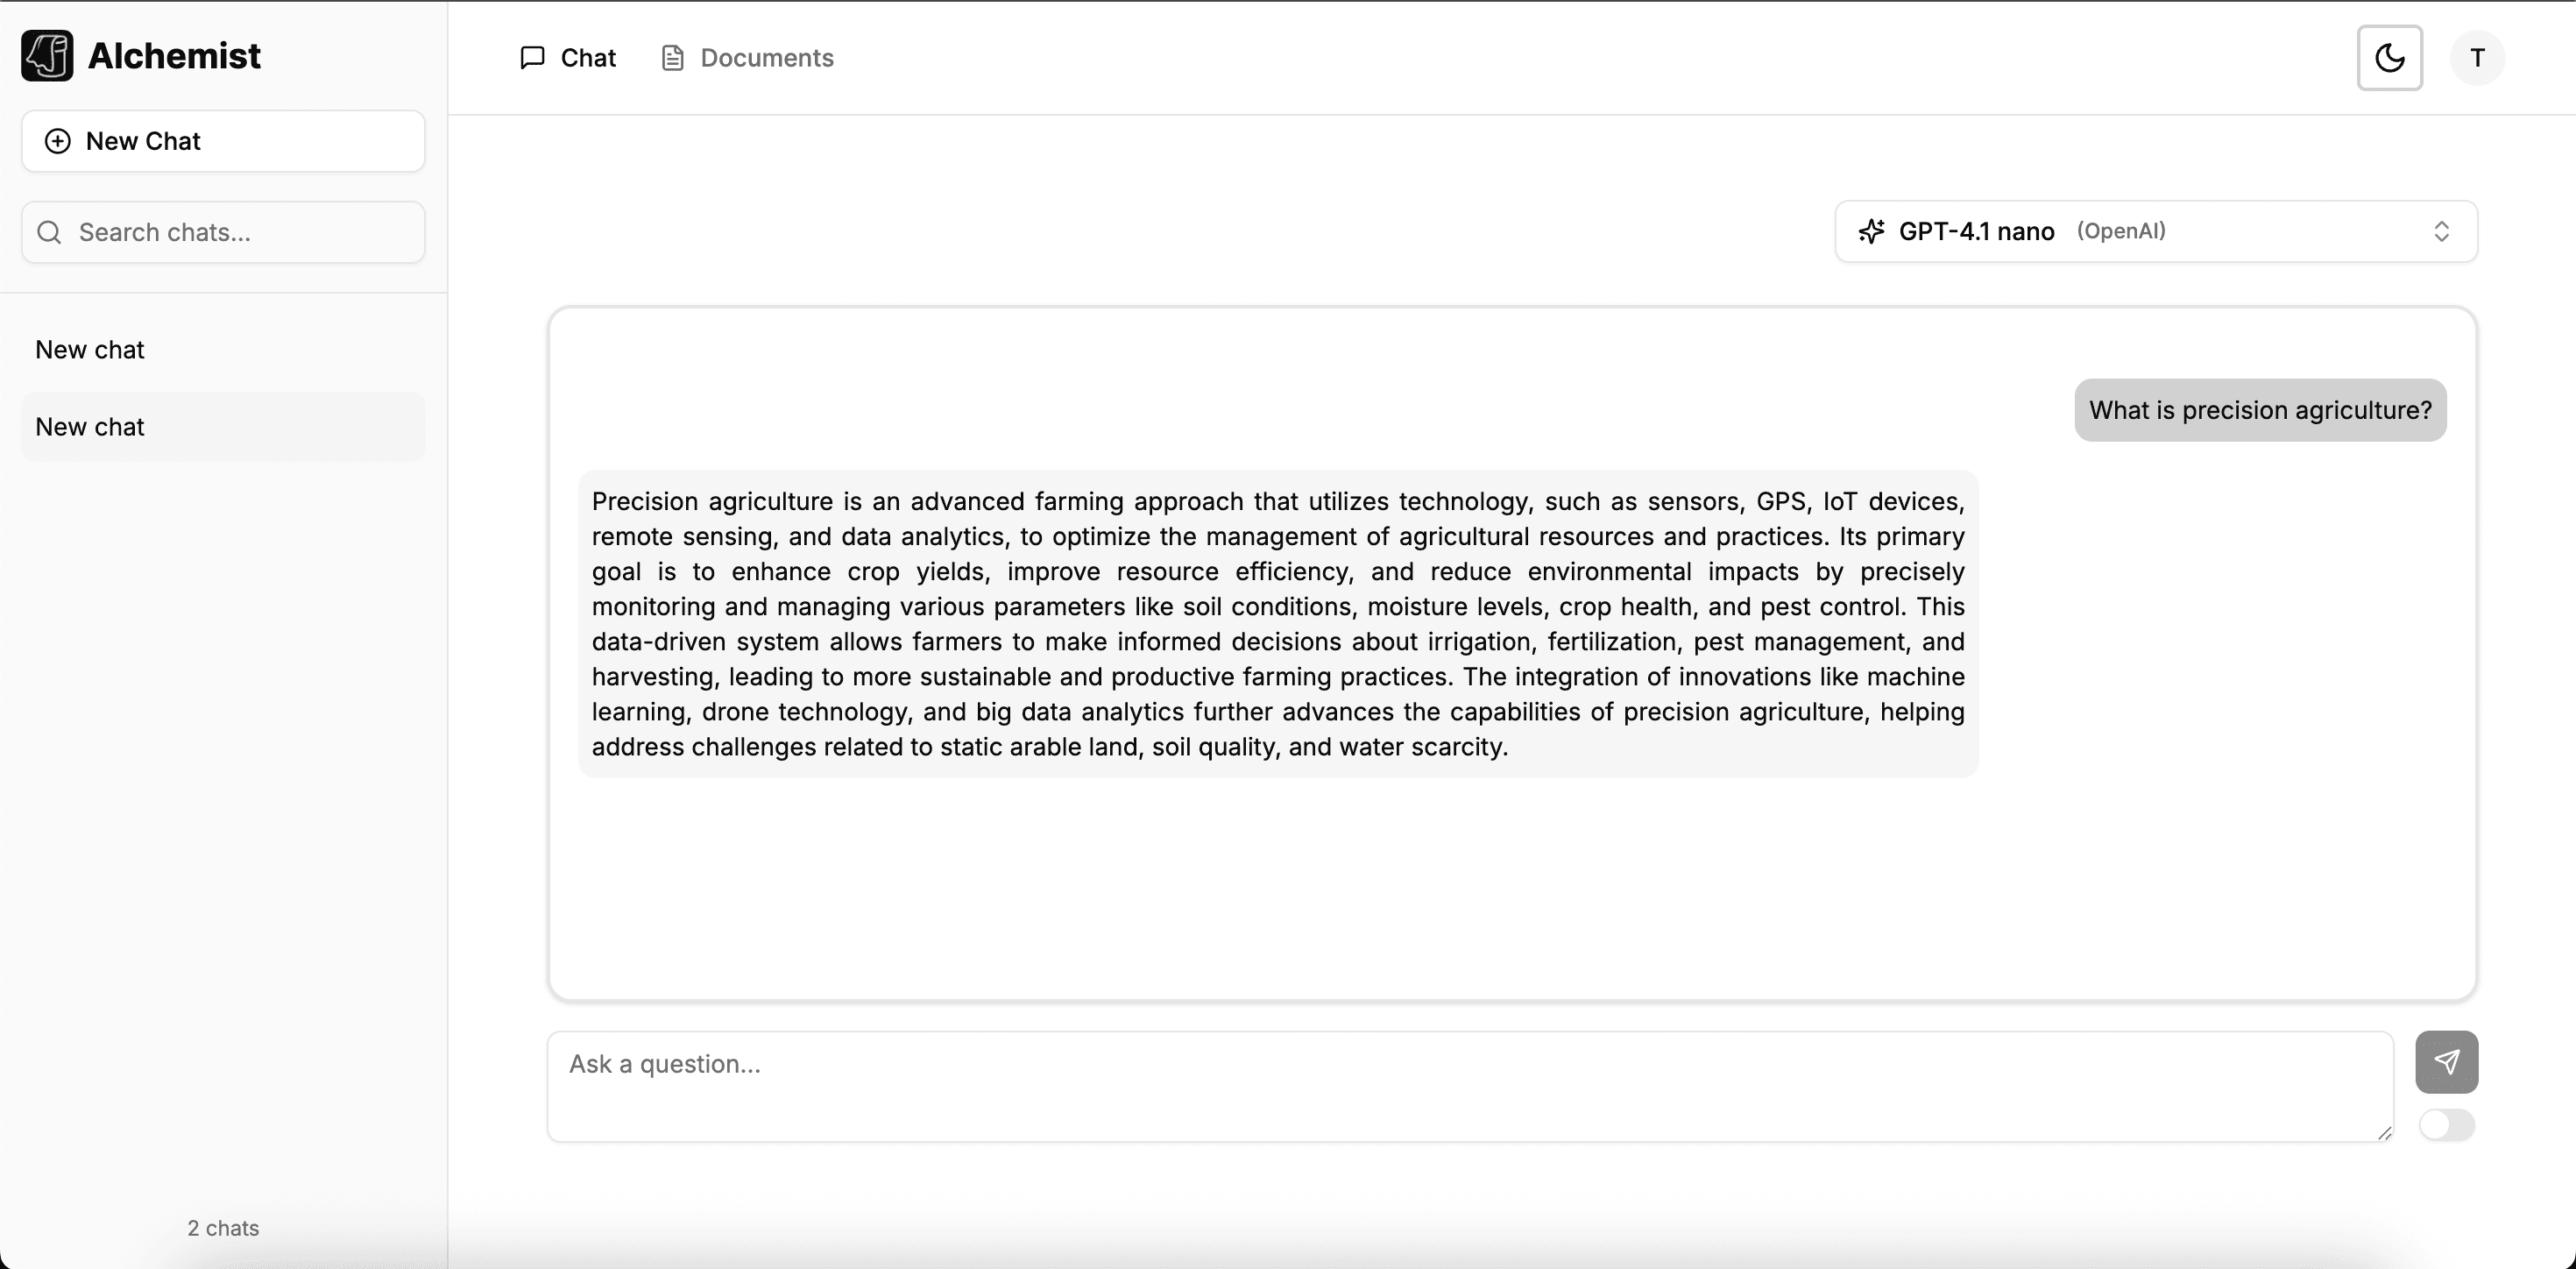Click the Ask a question text box
2576x1269 pixels.
(x=1469, y=1086)
